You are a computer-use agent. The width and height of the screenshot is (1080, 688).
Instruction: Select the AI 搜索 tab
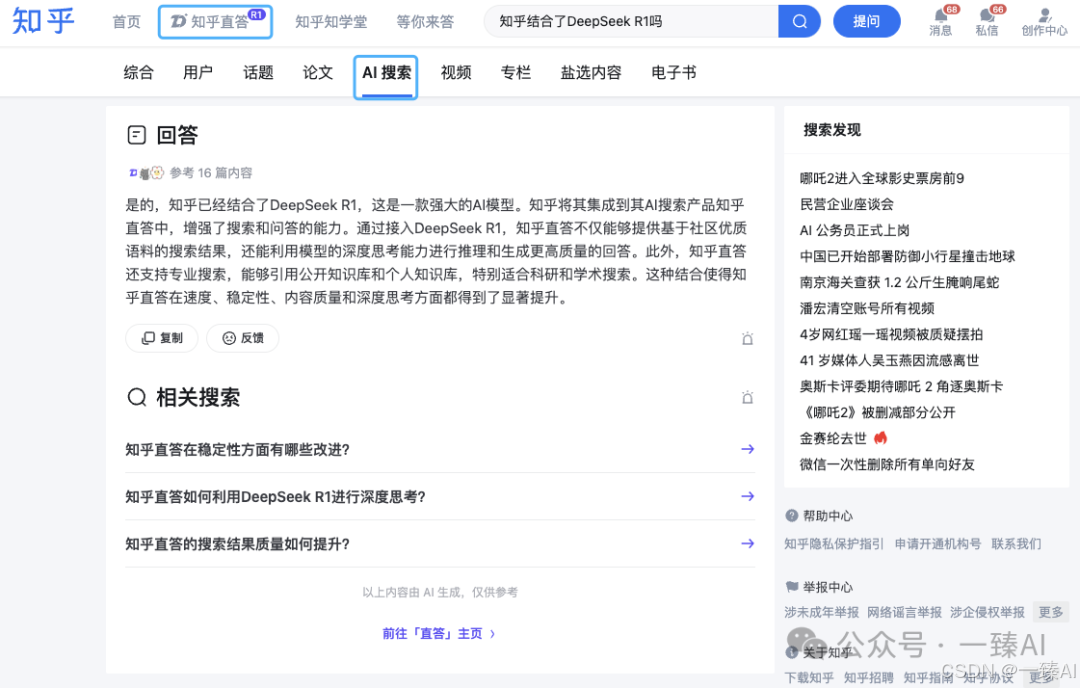click(x=386, y=73)
